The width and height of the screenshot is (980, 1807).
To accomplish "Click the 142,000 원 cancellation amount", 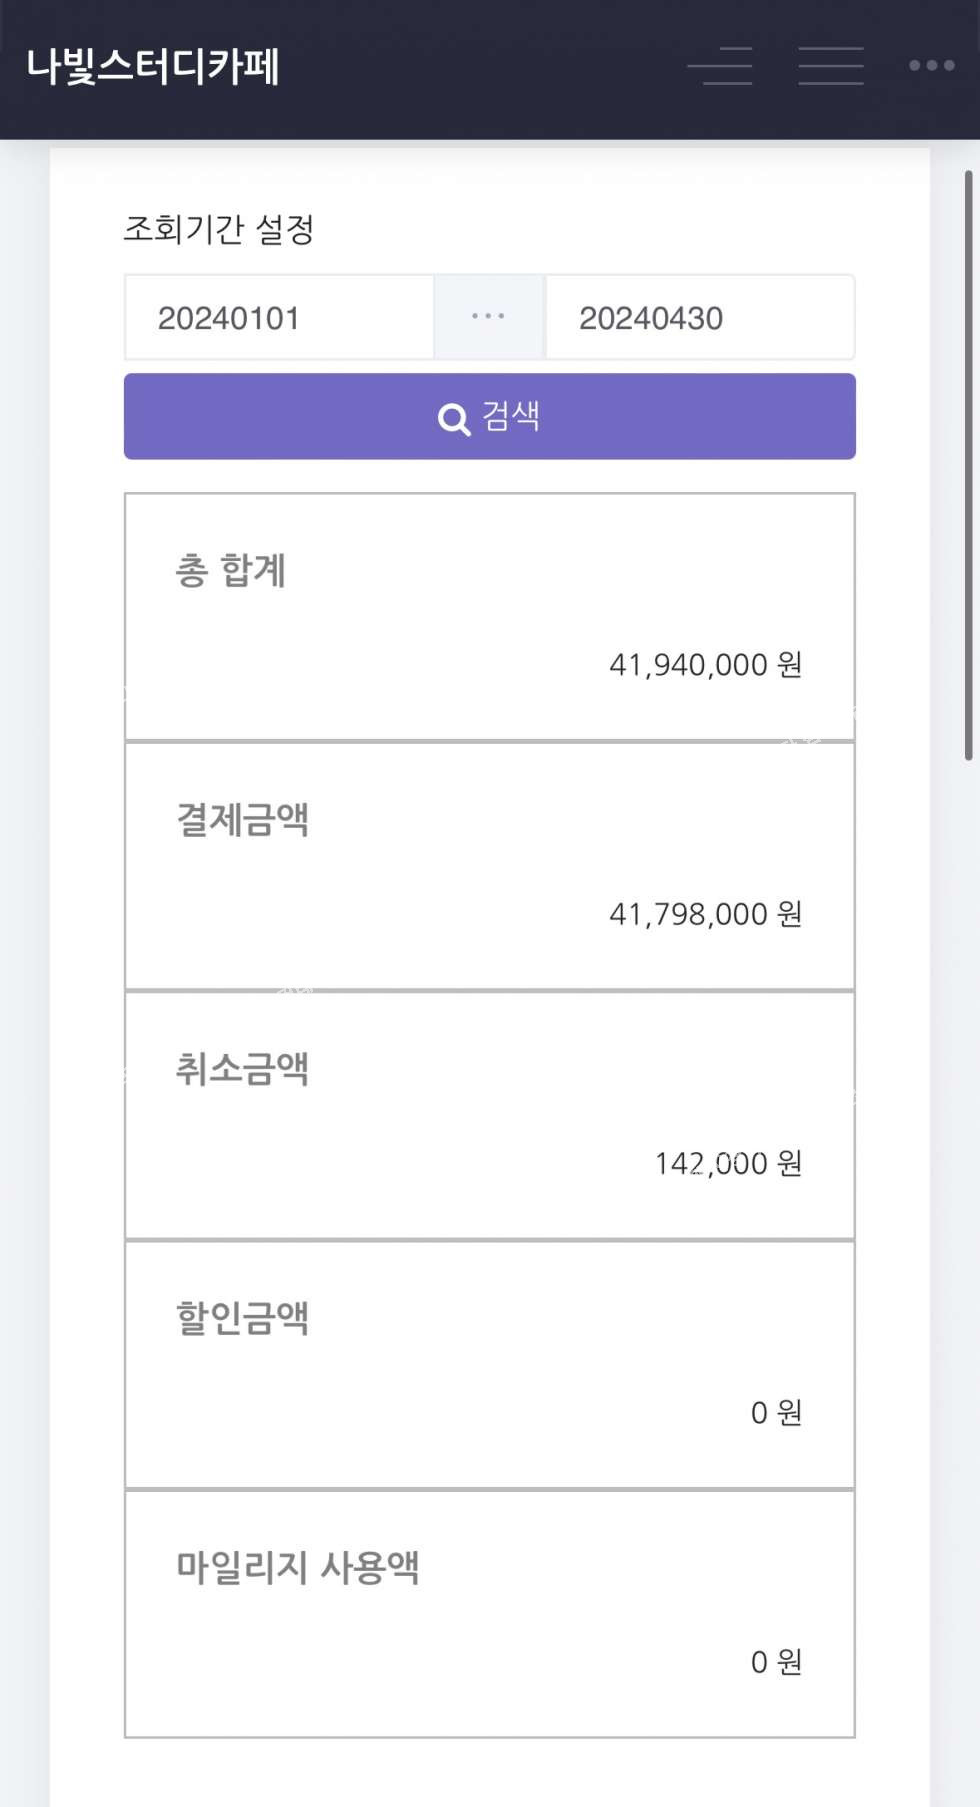I will pos(728,1163).
